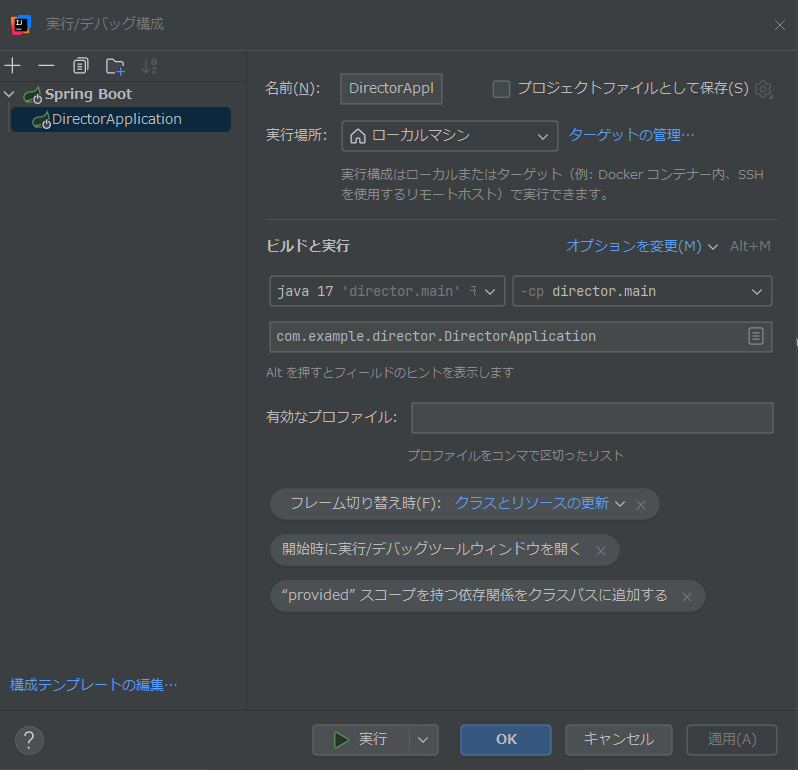This screenshot has width=798, height=770.
Task: Open 構成テンプレートの編集 link
Action: click(94, 685)
